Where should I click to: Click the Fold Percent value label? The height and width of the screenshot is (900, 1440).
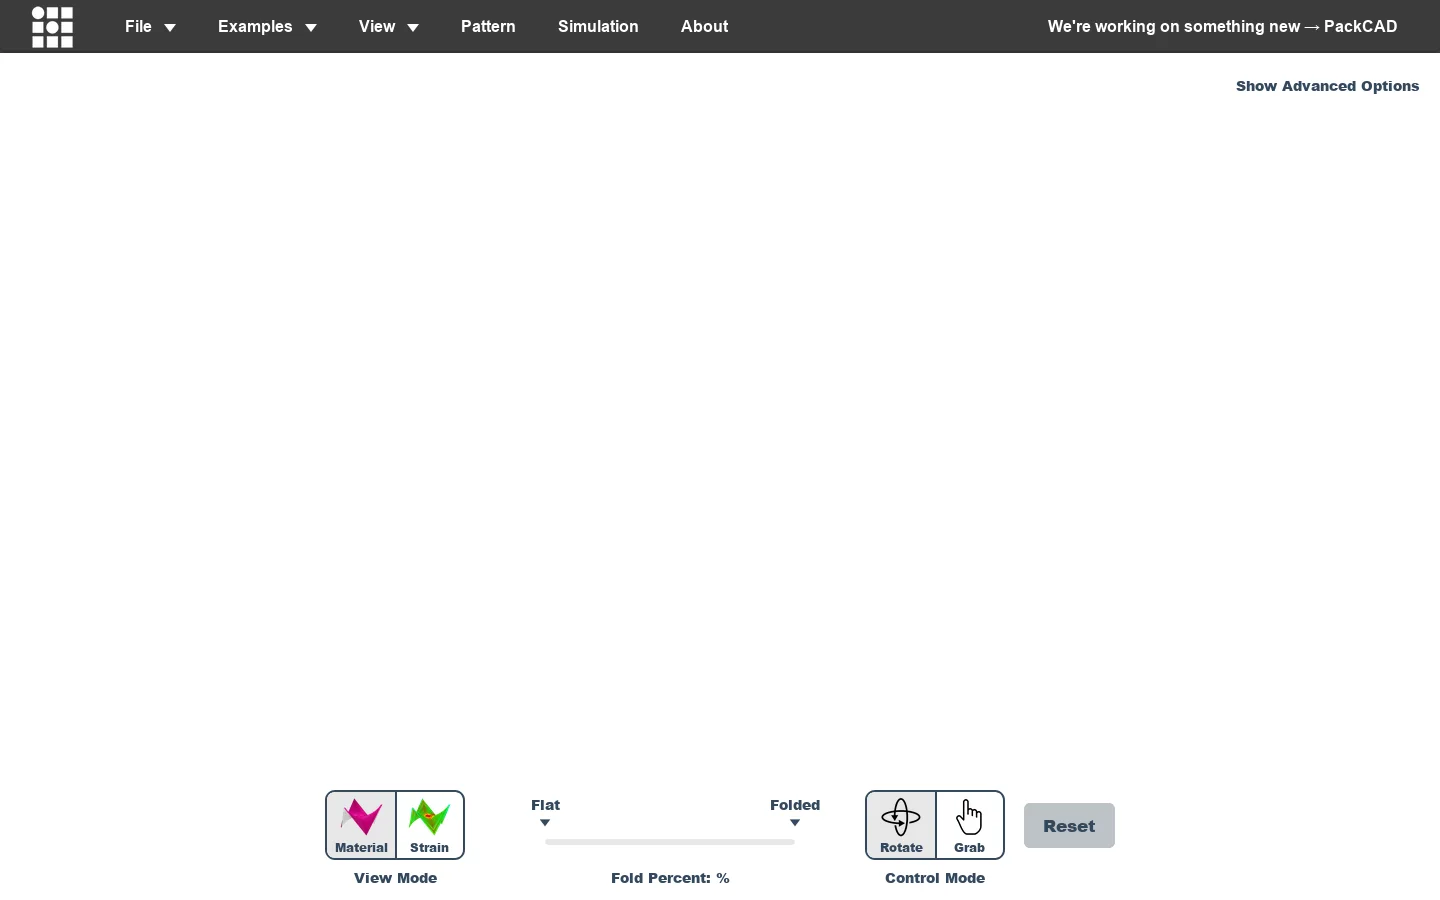click(x=670, y=878)
